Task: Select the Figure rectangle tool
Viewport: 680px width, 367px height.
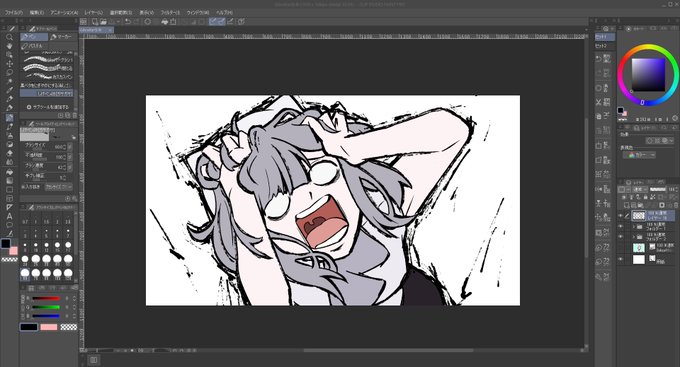Action: point(9,190)
